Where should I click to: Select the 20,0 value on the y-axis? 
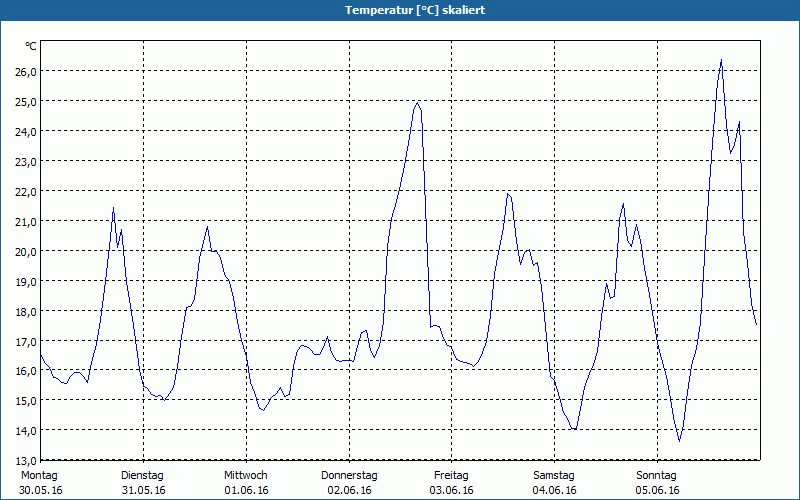(x=24, y=251)
